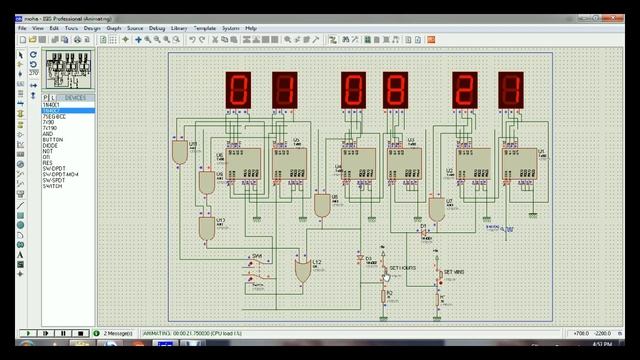Screen dimensions: 640x360
Task: Select the text 'A' tool
Action: click(20, 255)
